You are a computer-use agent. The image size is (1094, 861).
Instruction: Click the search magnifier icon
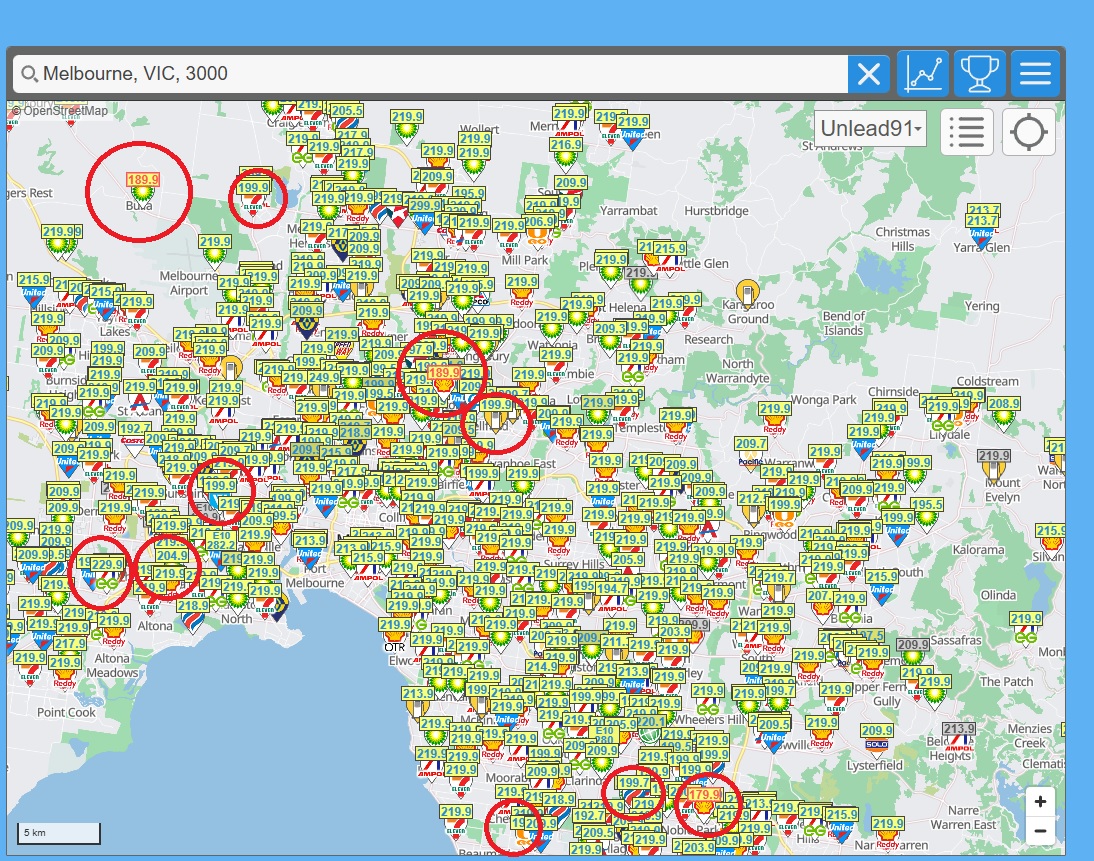coord(29,73)
